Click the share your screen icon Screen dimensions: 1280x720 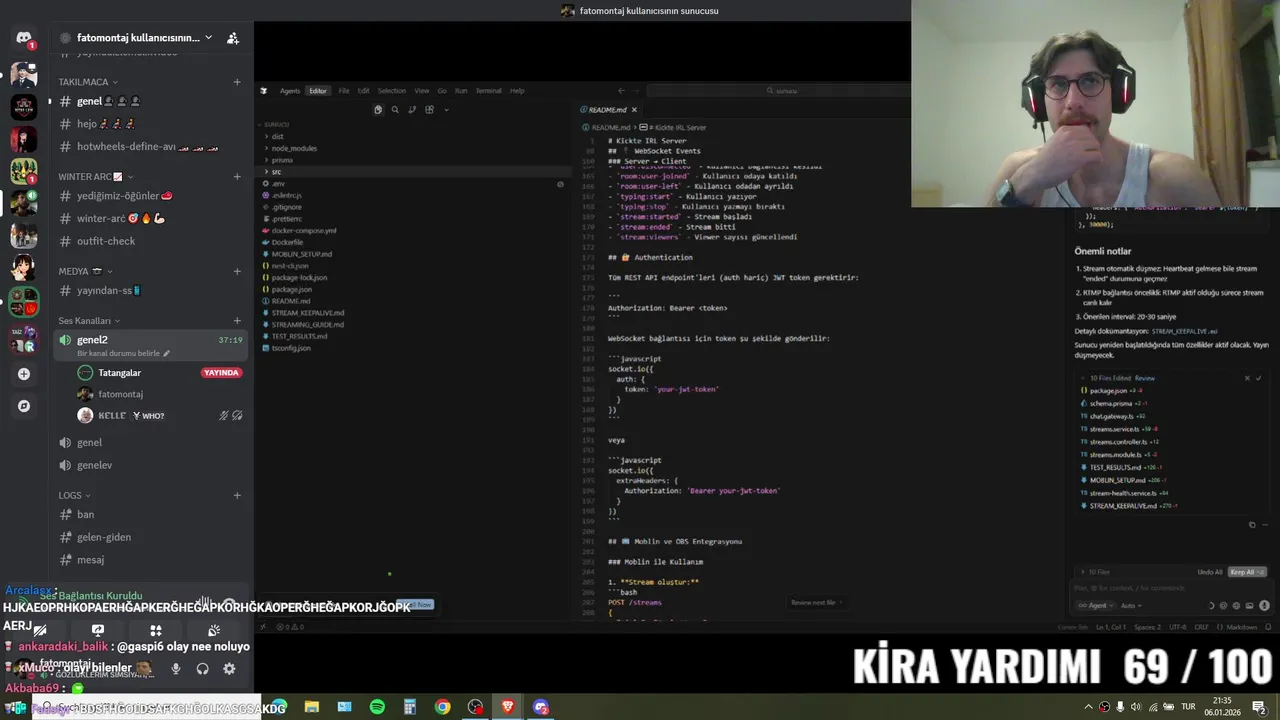tap(98, 630)
